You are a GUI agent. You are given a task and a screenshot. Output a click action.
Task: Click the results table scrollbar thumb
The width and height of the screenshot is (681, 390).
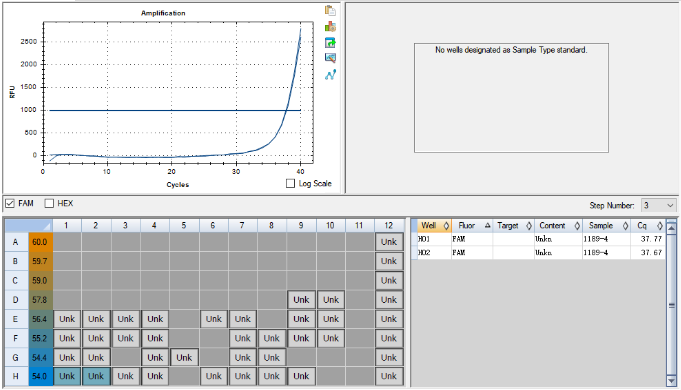(671, 305)
